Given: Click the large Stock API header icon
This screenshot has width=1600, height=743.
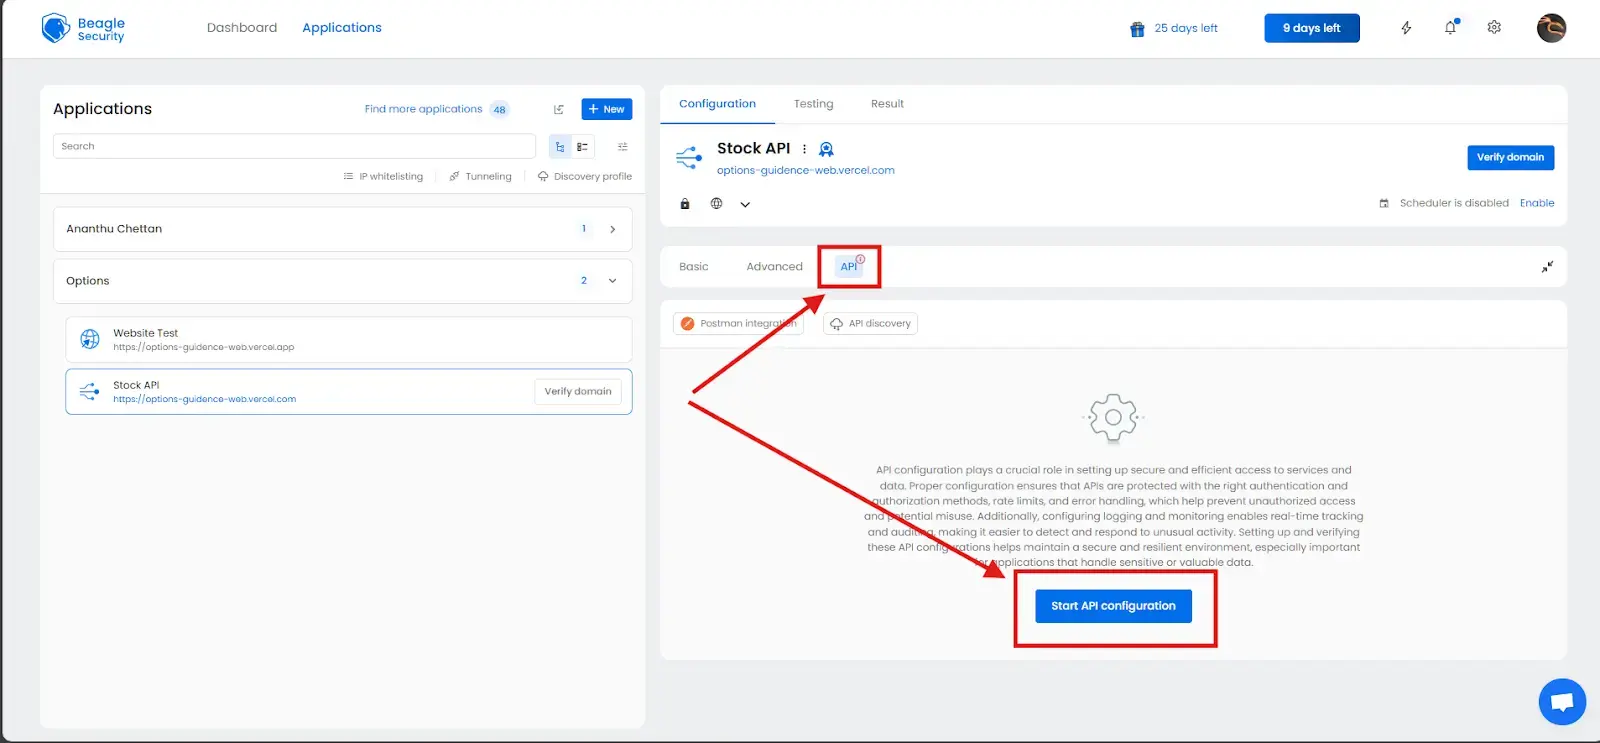Looking at the screenshot, I should (689, 157).
